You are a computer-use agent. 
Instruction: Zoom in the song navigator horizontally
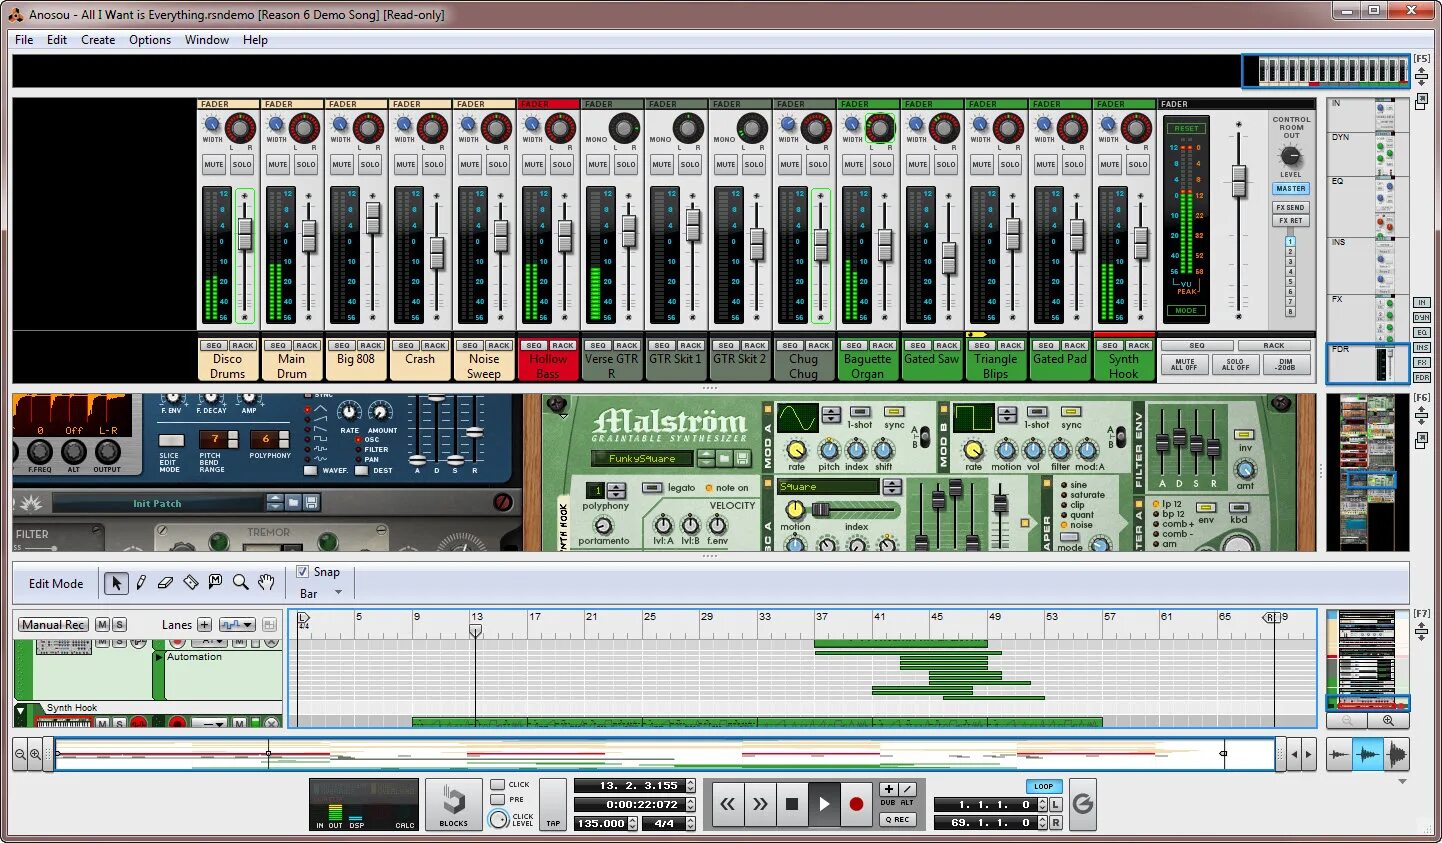(35, 755)
